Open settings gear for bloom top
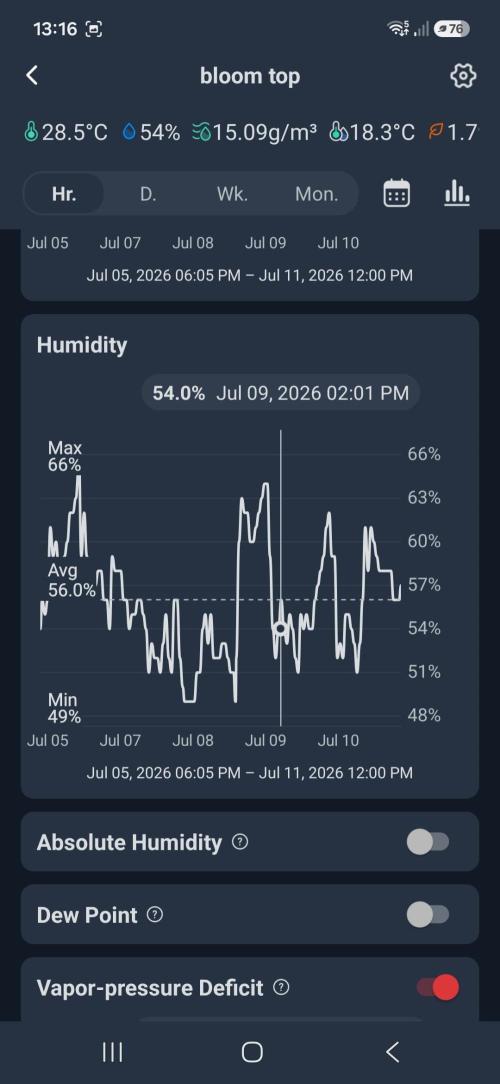This screenshot has height=1084, width=500. point(463,76)
